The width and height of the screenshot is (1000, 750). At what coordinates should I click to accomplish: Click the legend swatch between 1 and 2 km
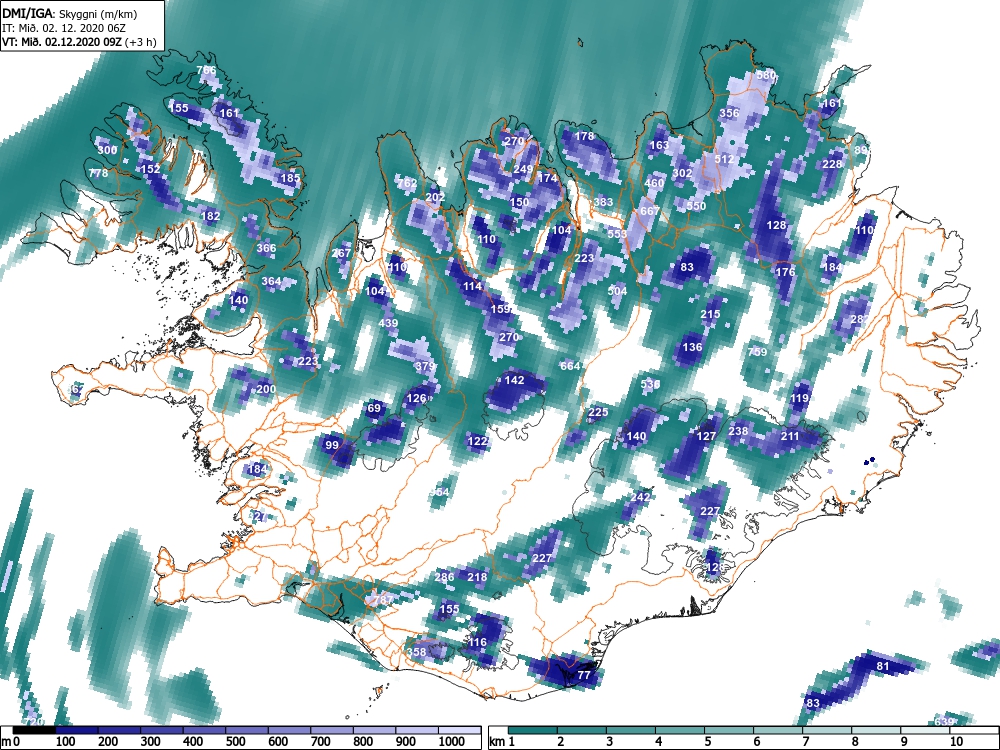click(x=533, y=729)
